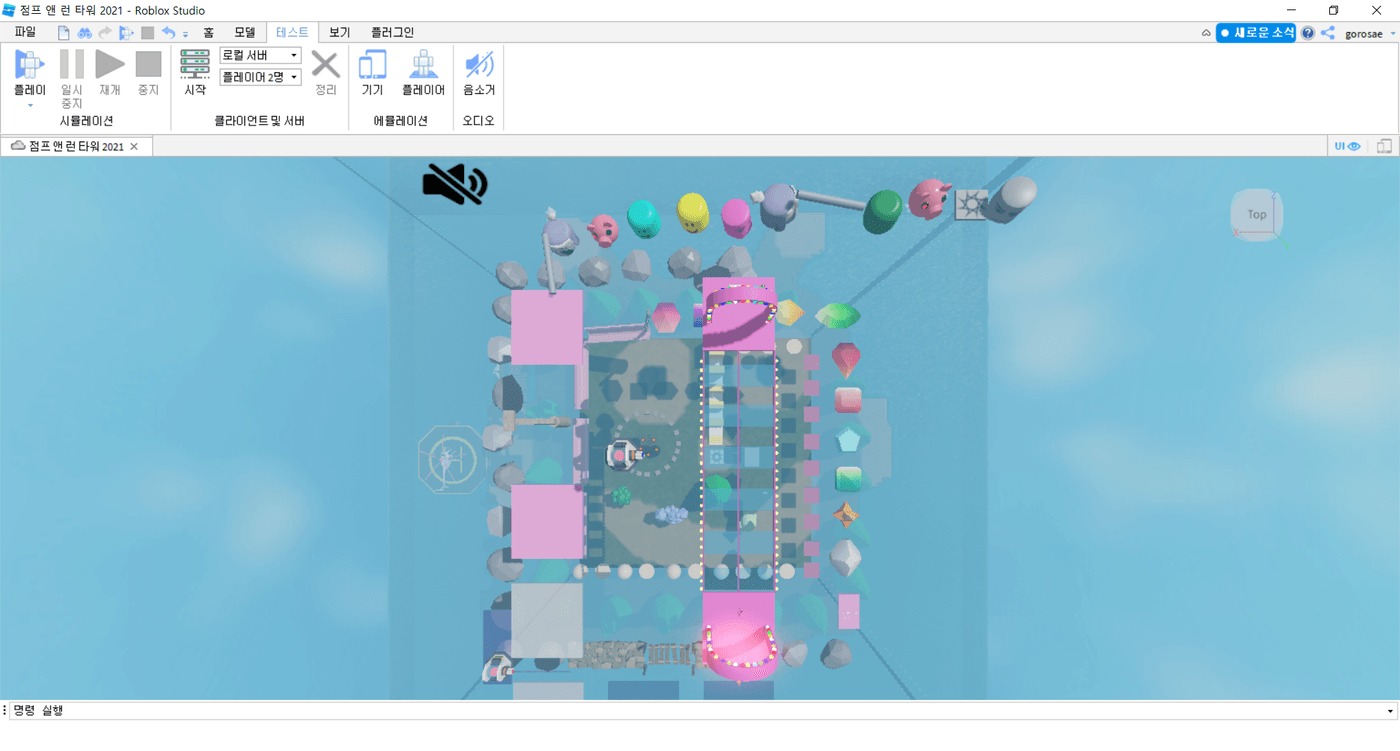Open the 플레이어 2명 player count dropdown
The width and height of the screenshot is (1400, 751).
pyautogui.click(x=260, y=77)
